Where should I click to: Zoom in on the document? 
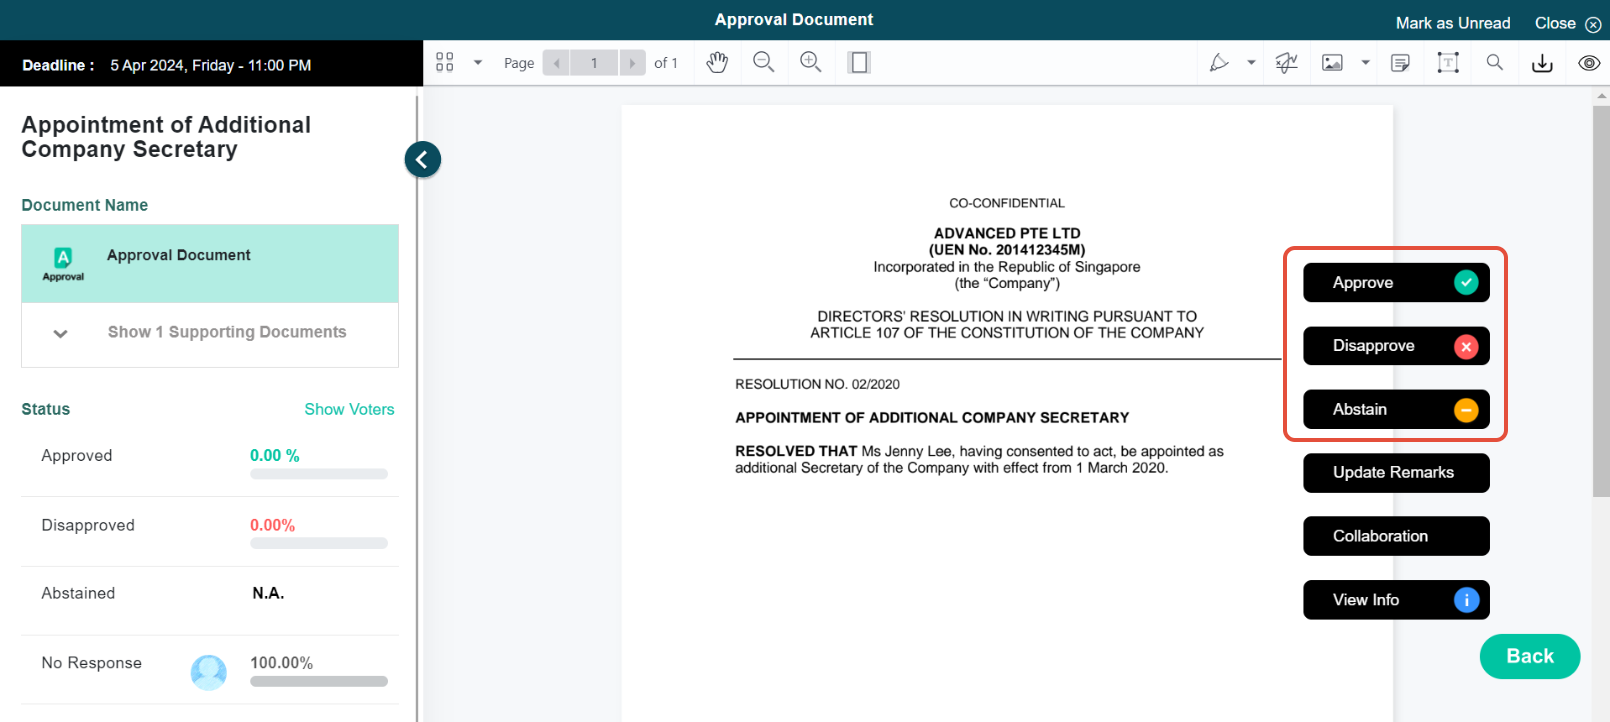(x=811, y=63)
